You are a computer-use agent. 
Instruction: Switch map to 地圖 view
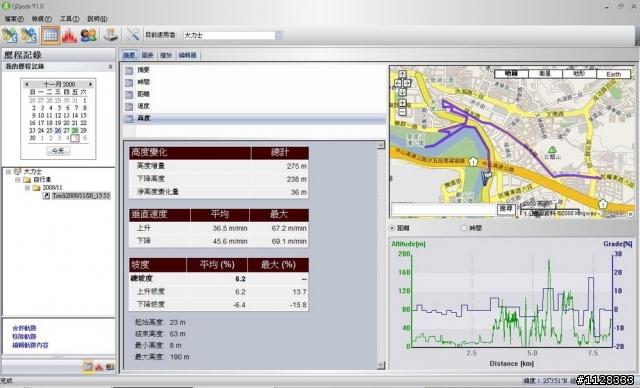511,74
